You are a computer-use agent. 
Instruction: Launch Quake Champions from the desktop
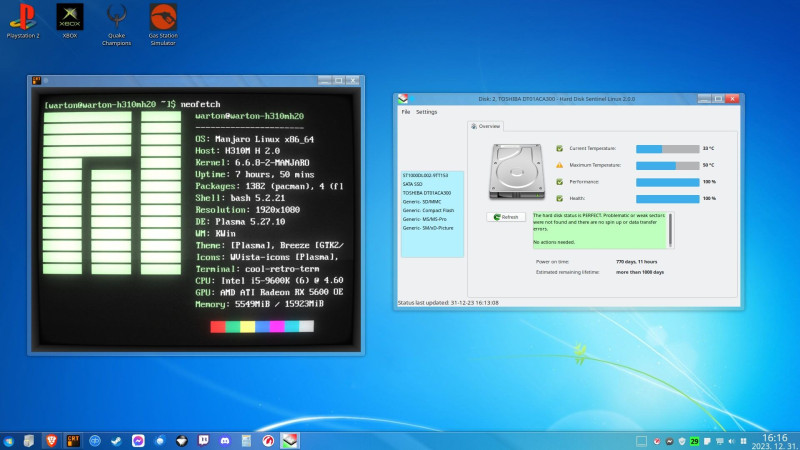coord(116,17)
